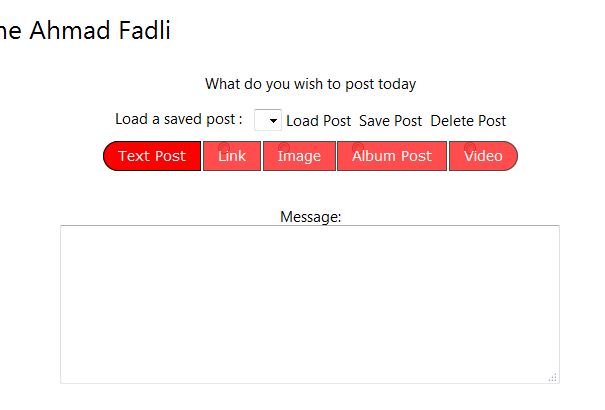Image resolution: width=605 pixels, height=410 pixels.
Task: Click "What do you wish to post today" text
Action: pyautogui.click(x=310, y=84)
